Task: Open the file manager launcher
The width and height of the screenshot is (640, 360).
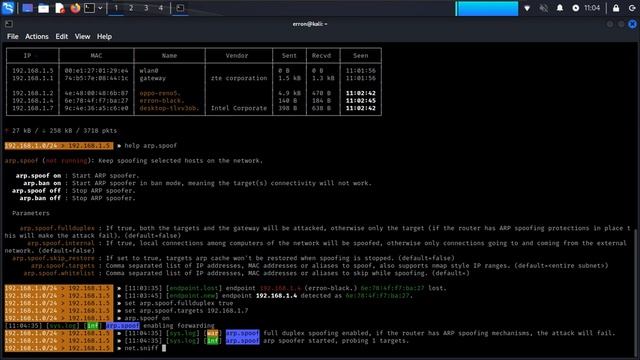Action: point(43,8)
